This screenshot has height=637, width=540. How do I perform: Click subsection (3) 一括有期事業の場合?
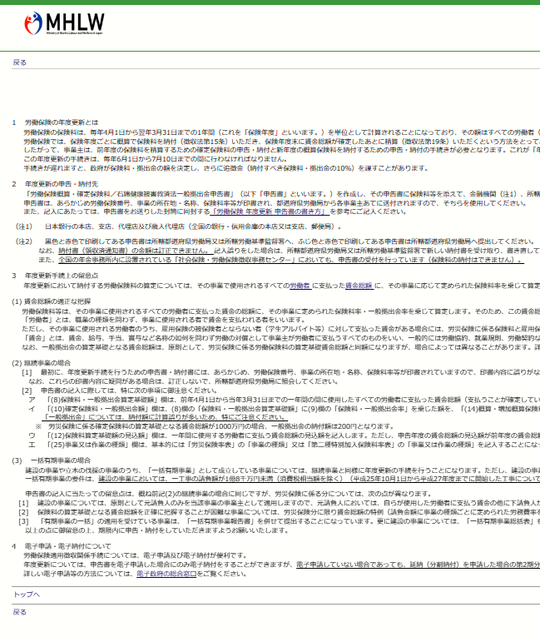click(51, 460)
